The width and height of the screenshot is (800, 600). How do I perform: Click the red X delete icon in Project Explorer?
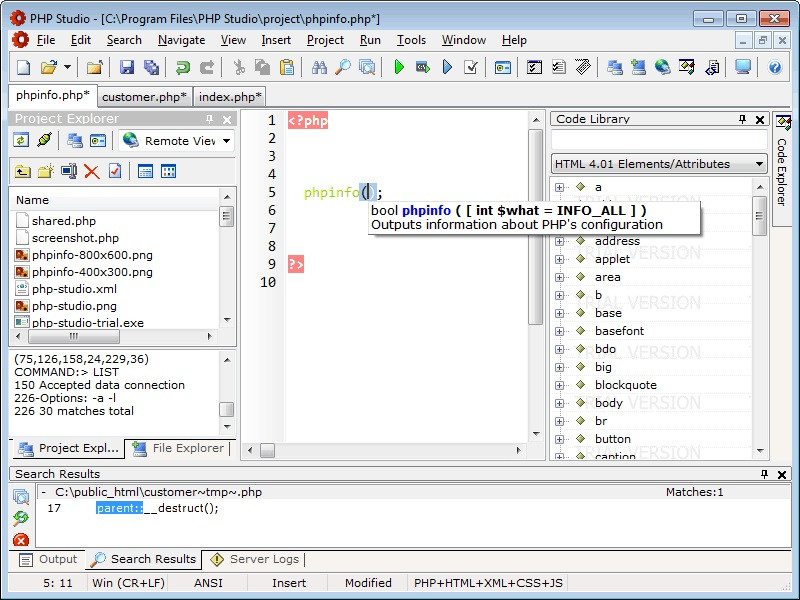[92, 171]
